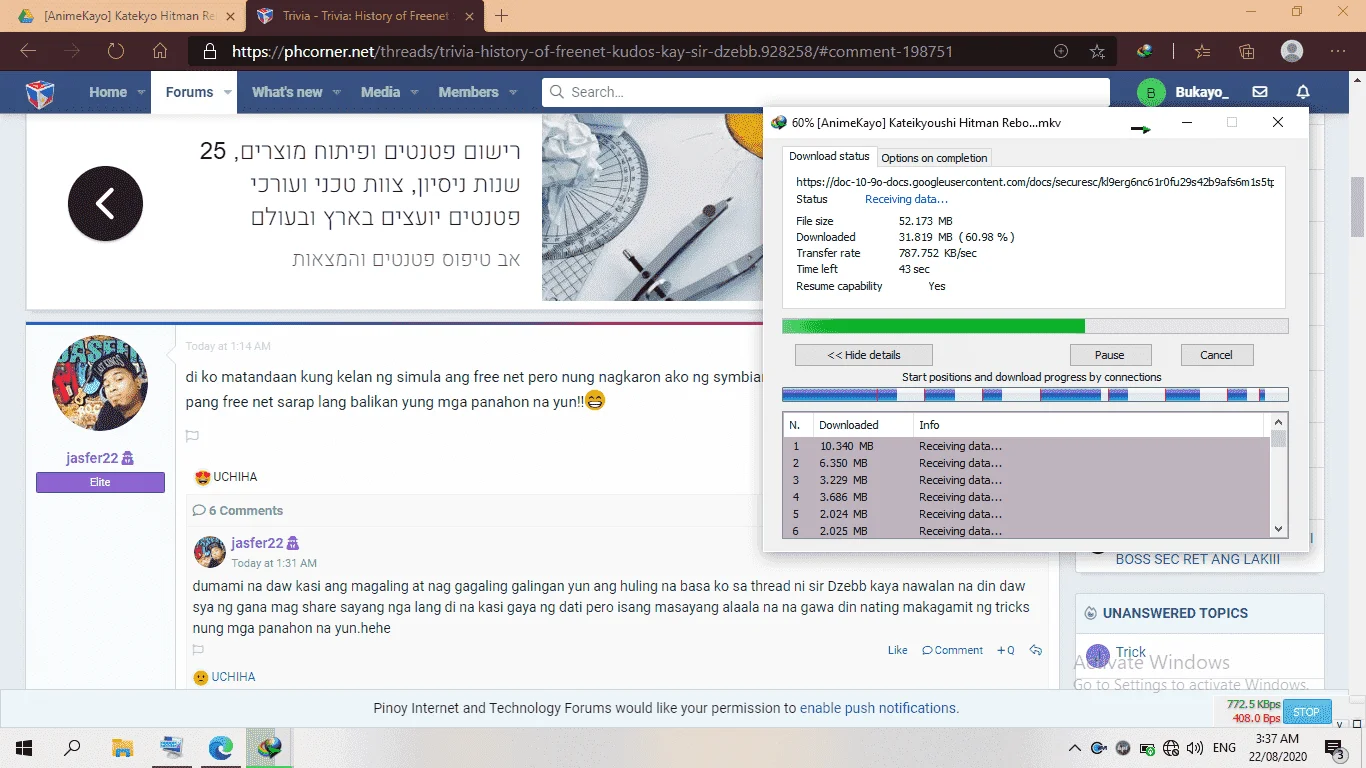Select the Options on completion tab
Image resolution: width=1366 pixels, height=768 pixels.
click(934, 158)
